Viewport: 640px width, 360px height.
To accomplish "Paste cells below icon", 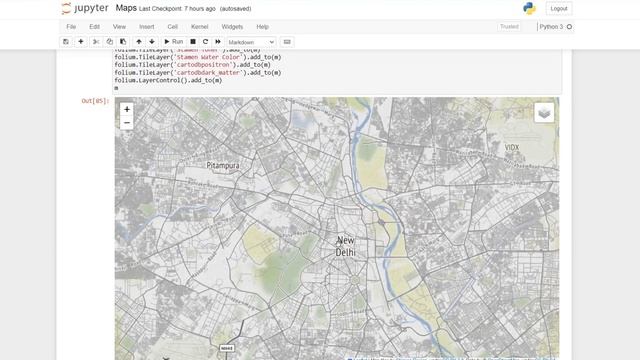I will click(x=123, y=42).
